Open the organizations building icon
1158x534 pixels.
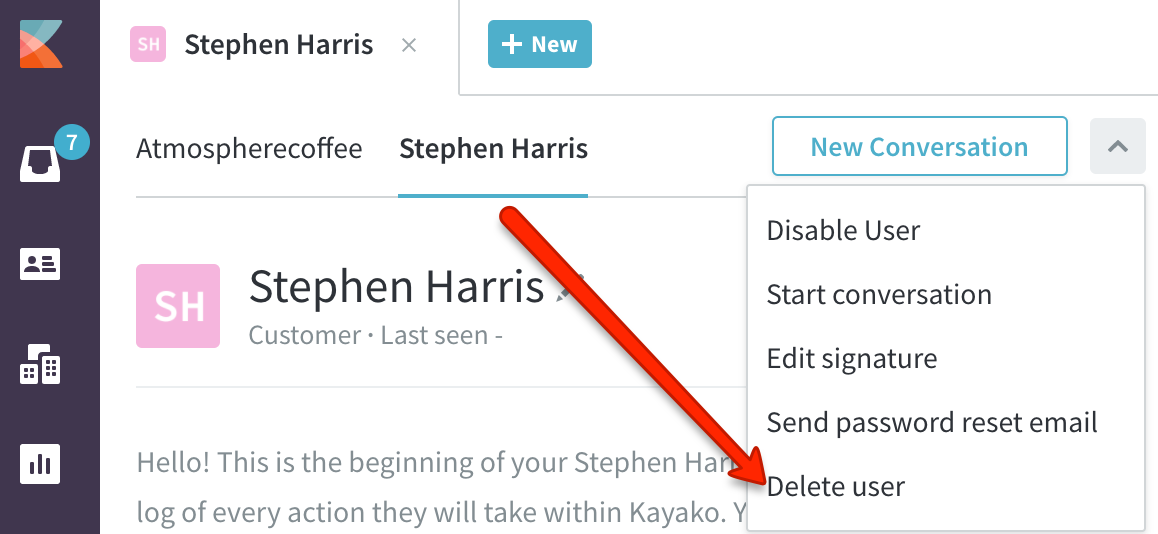tap(40, 364)
